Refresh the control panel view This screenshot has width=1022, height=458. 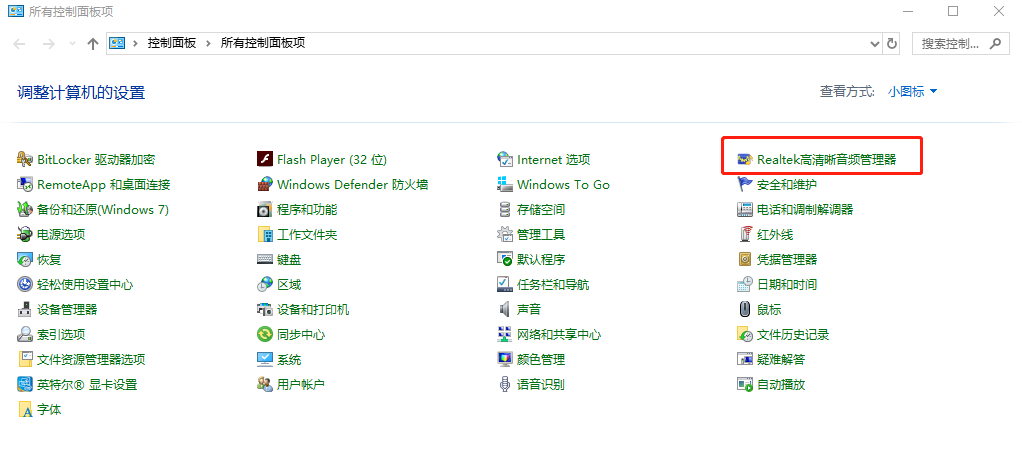[892, 44]
